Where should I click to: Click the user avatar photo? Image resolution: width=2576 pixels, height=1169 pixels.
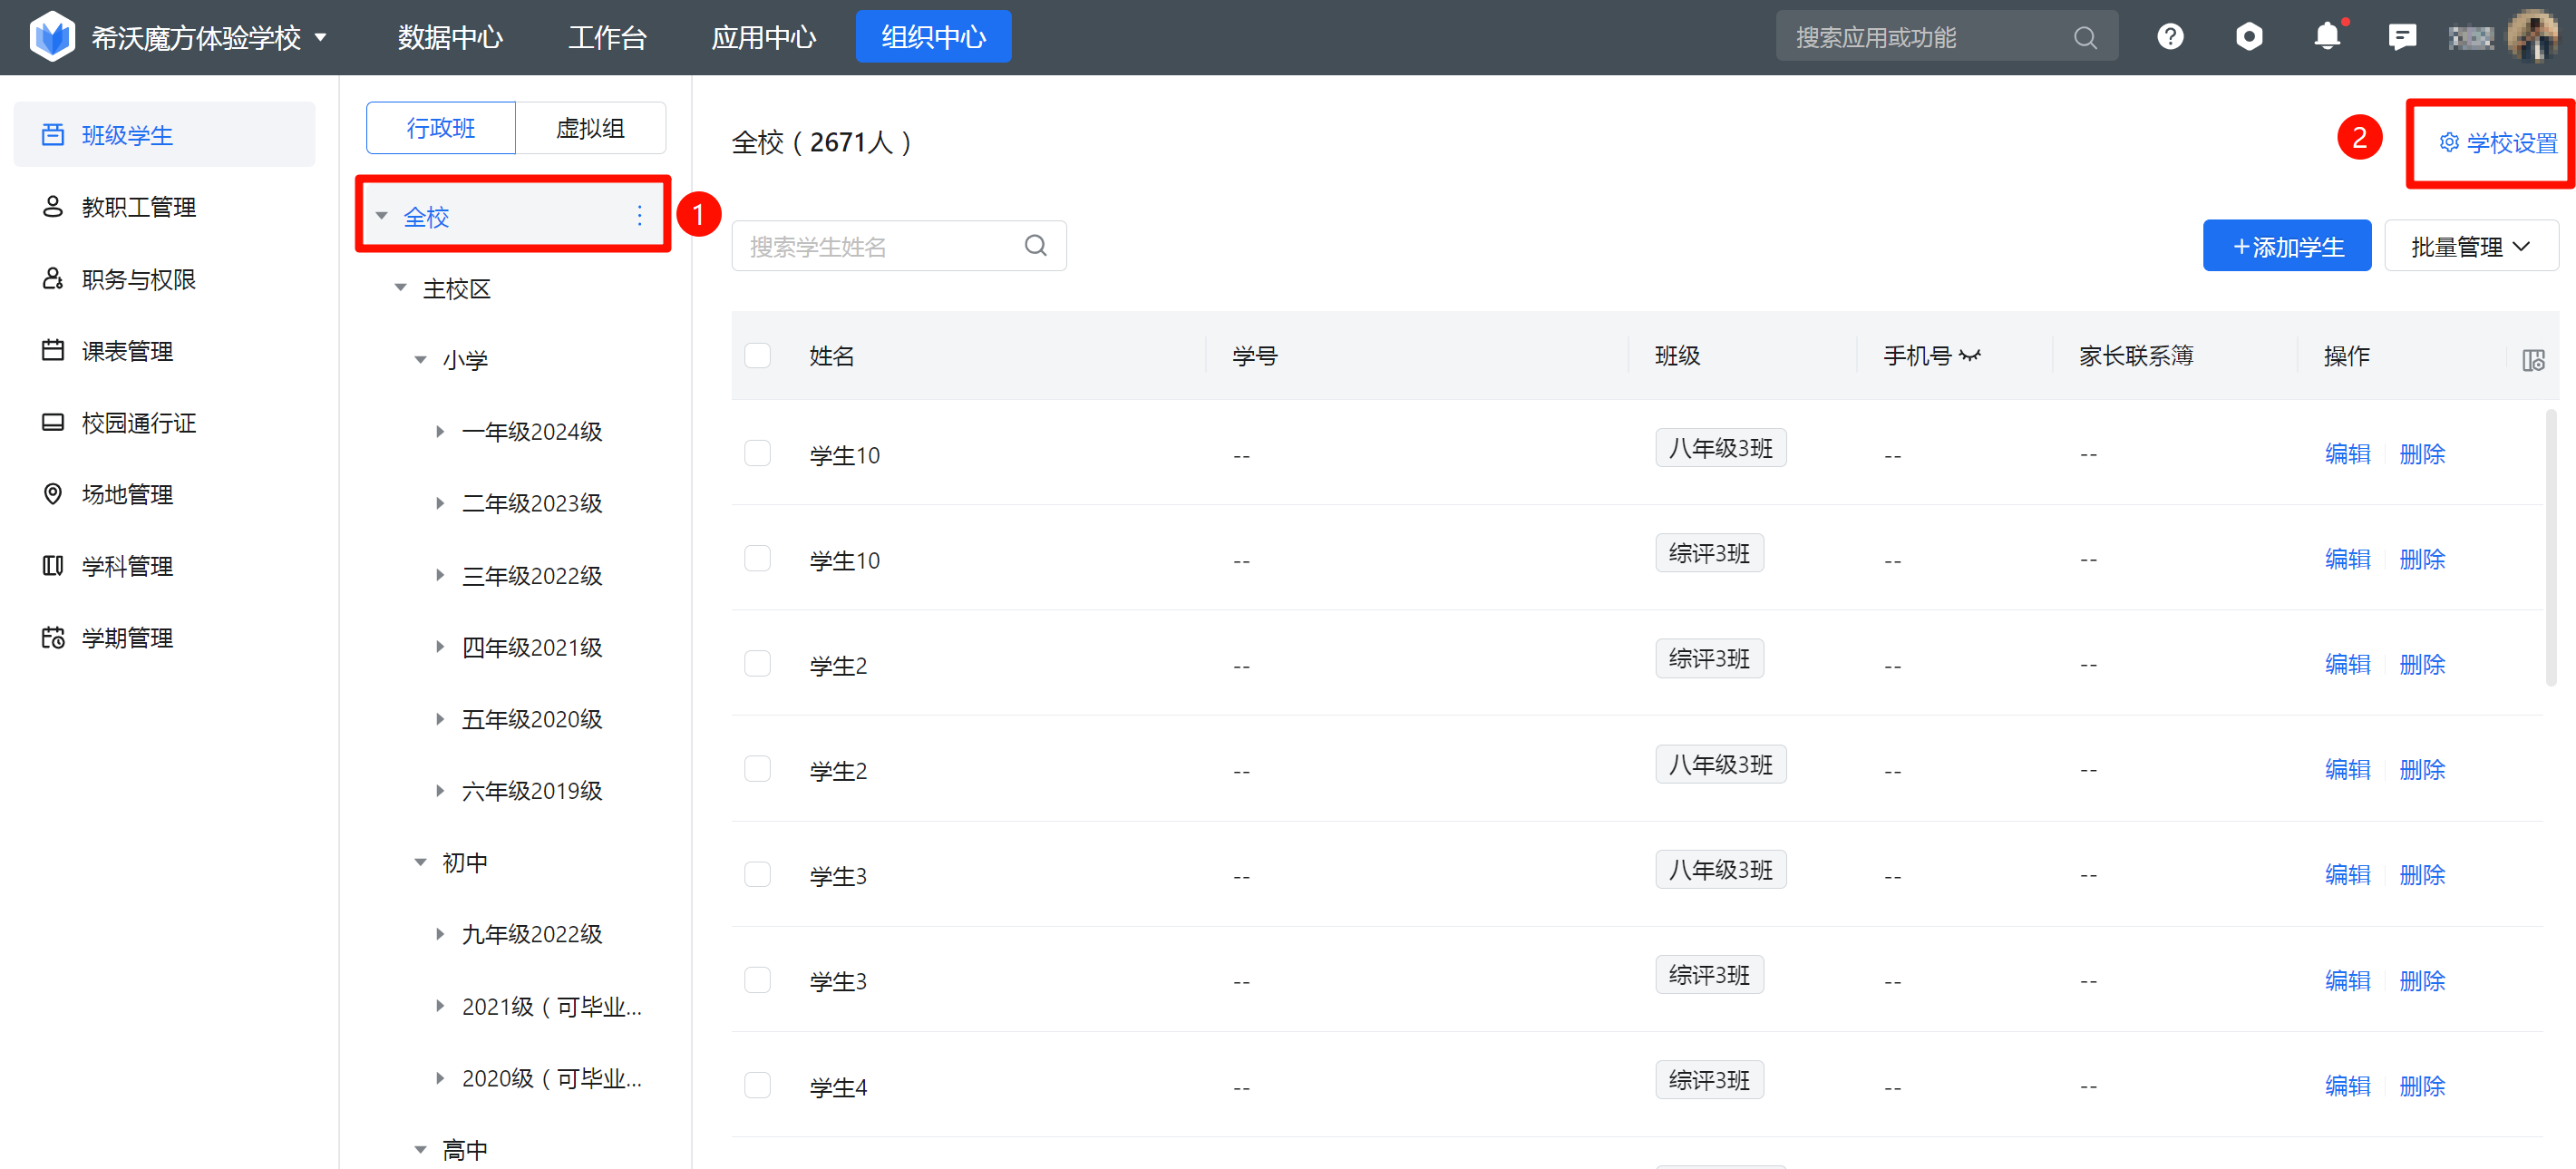click(x=2534, y=37)
